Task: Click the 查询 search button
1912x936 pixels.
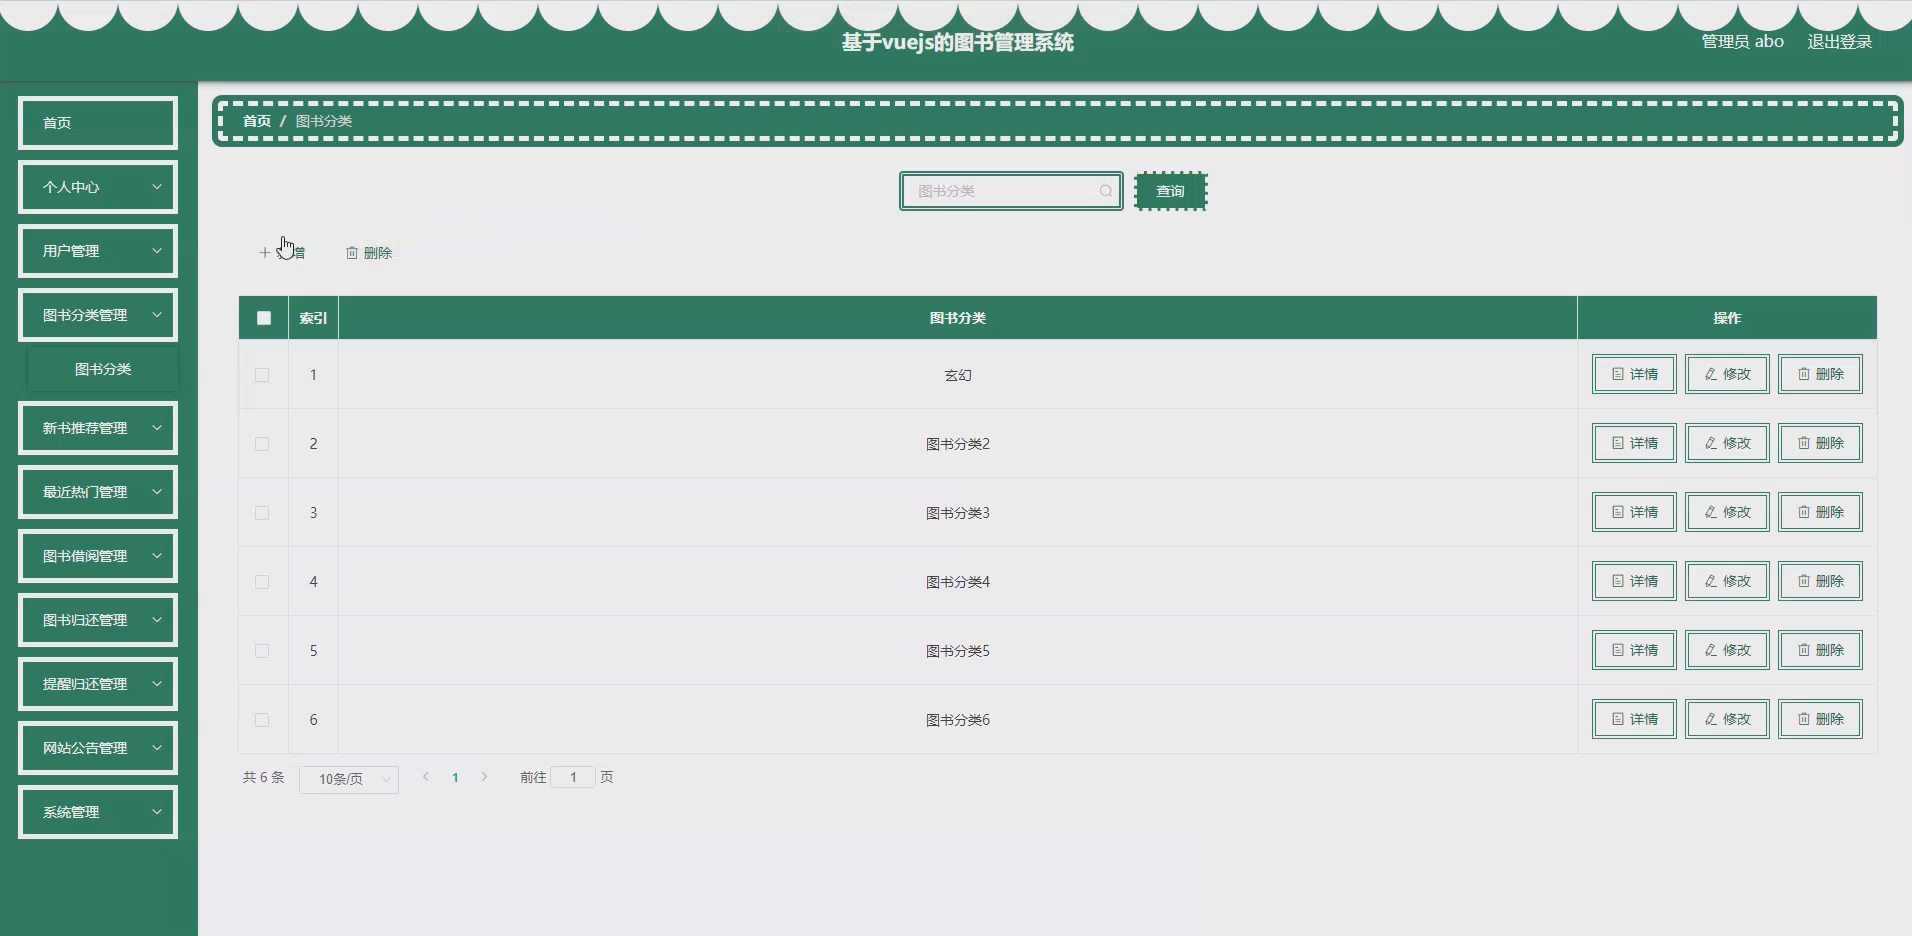Action: (x=1171, y=191)
